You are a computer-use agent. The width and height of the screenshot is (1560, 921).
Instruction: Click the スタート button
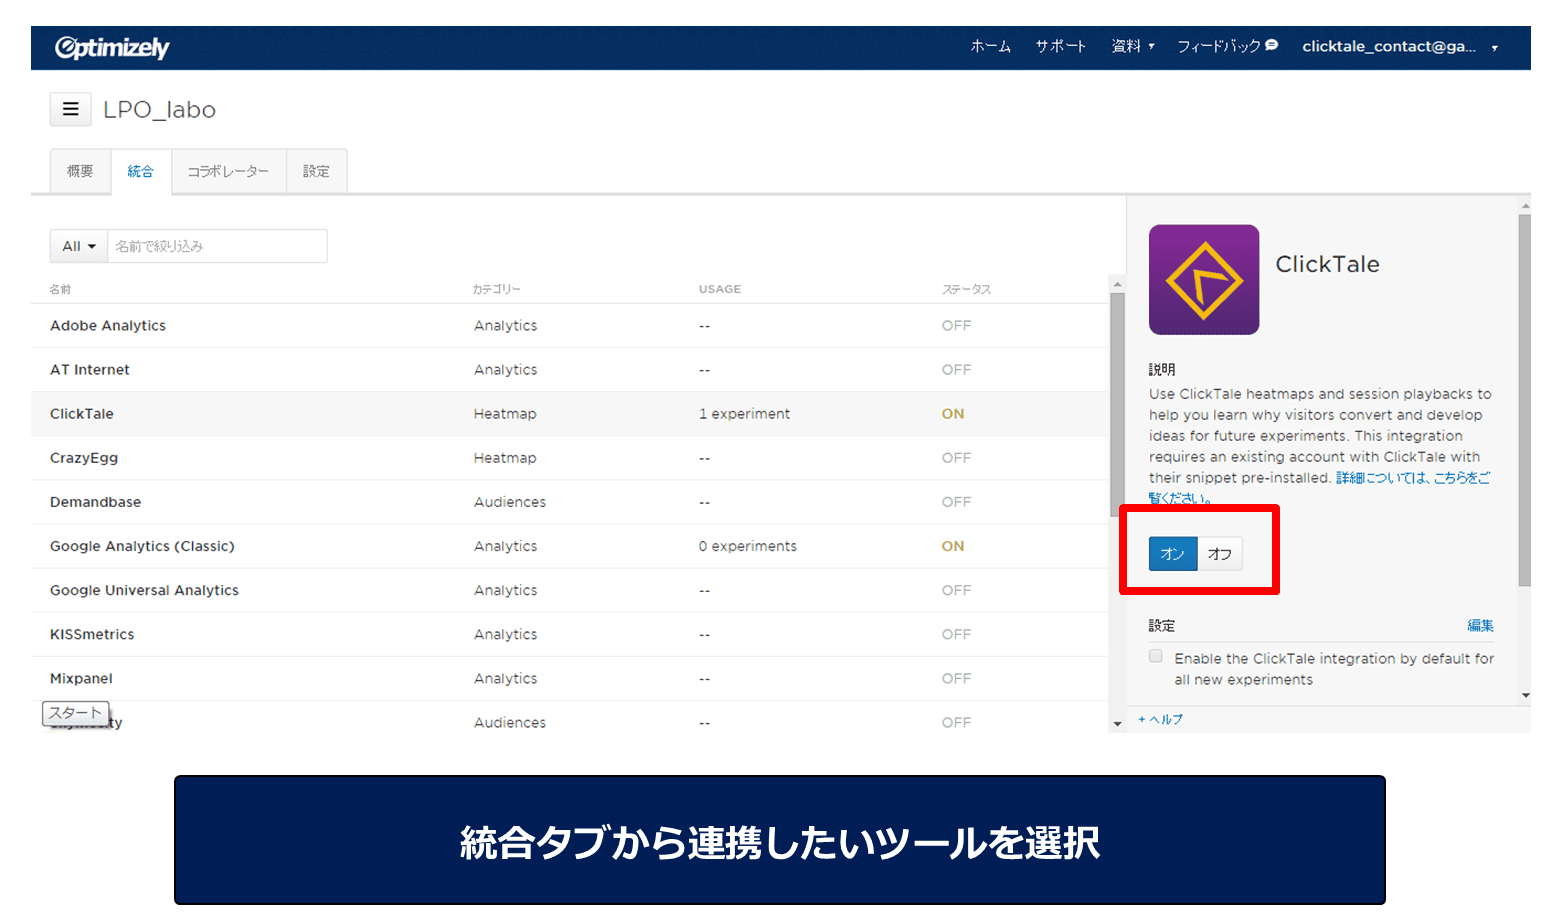click(76, 713)
